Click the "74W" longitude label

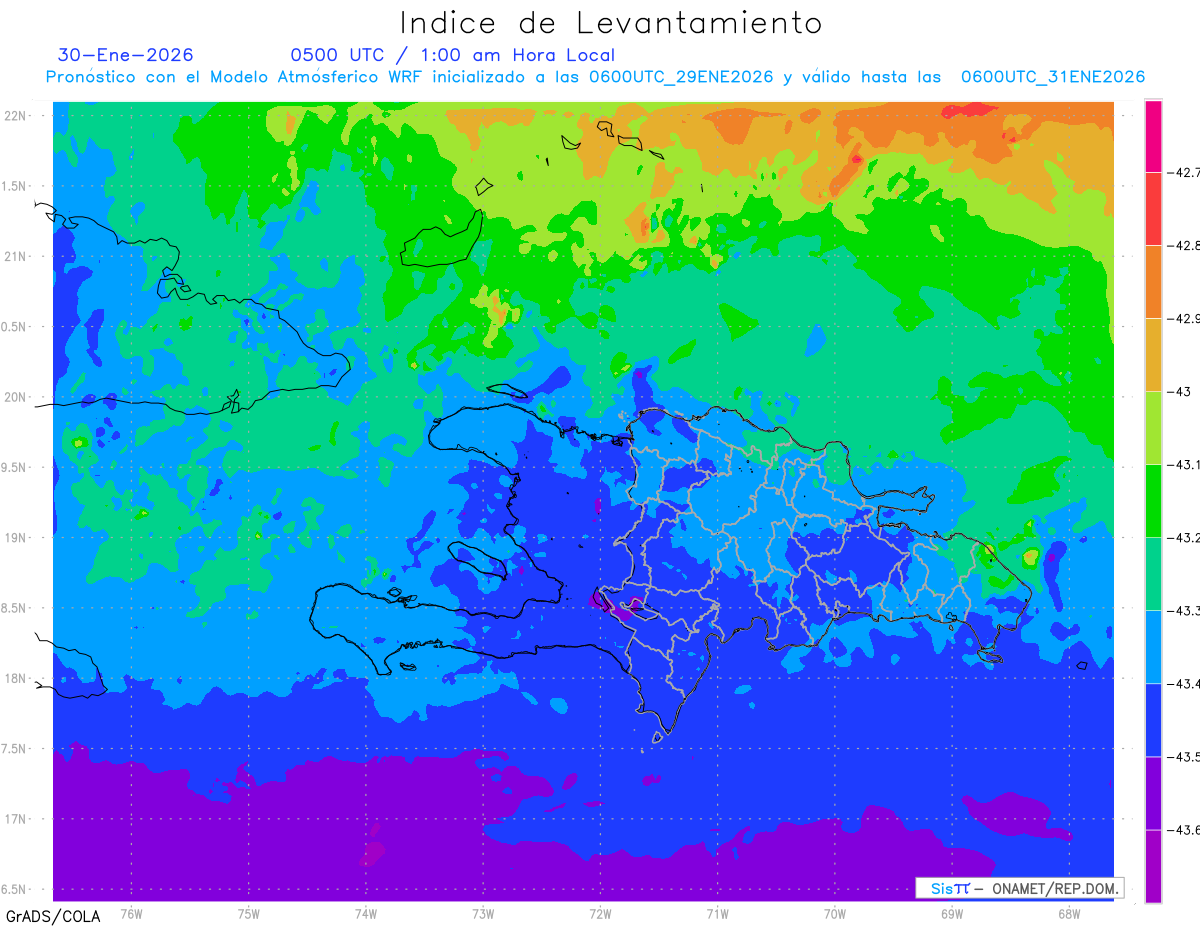pos(366,914)
